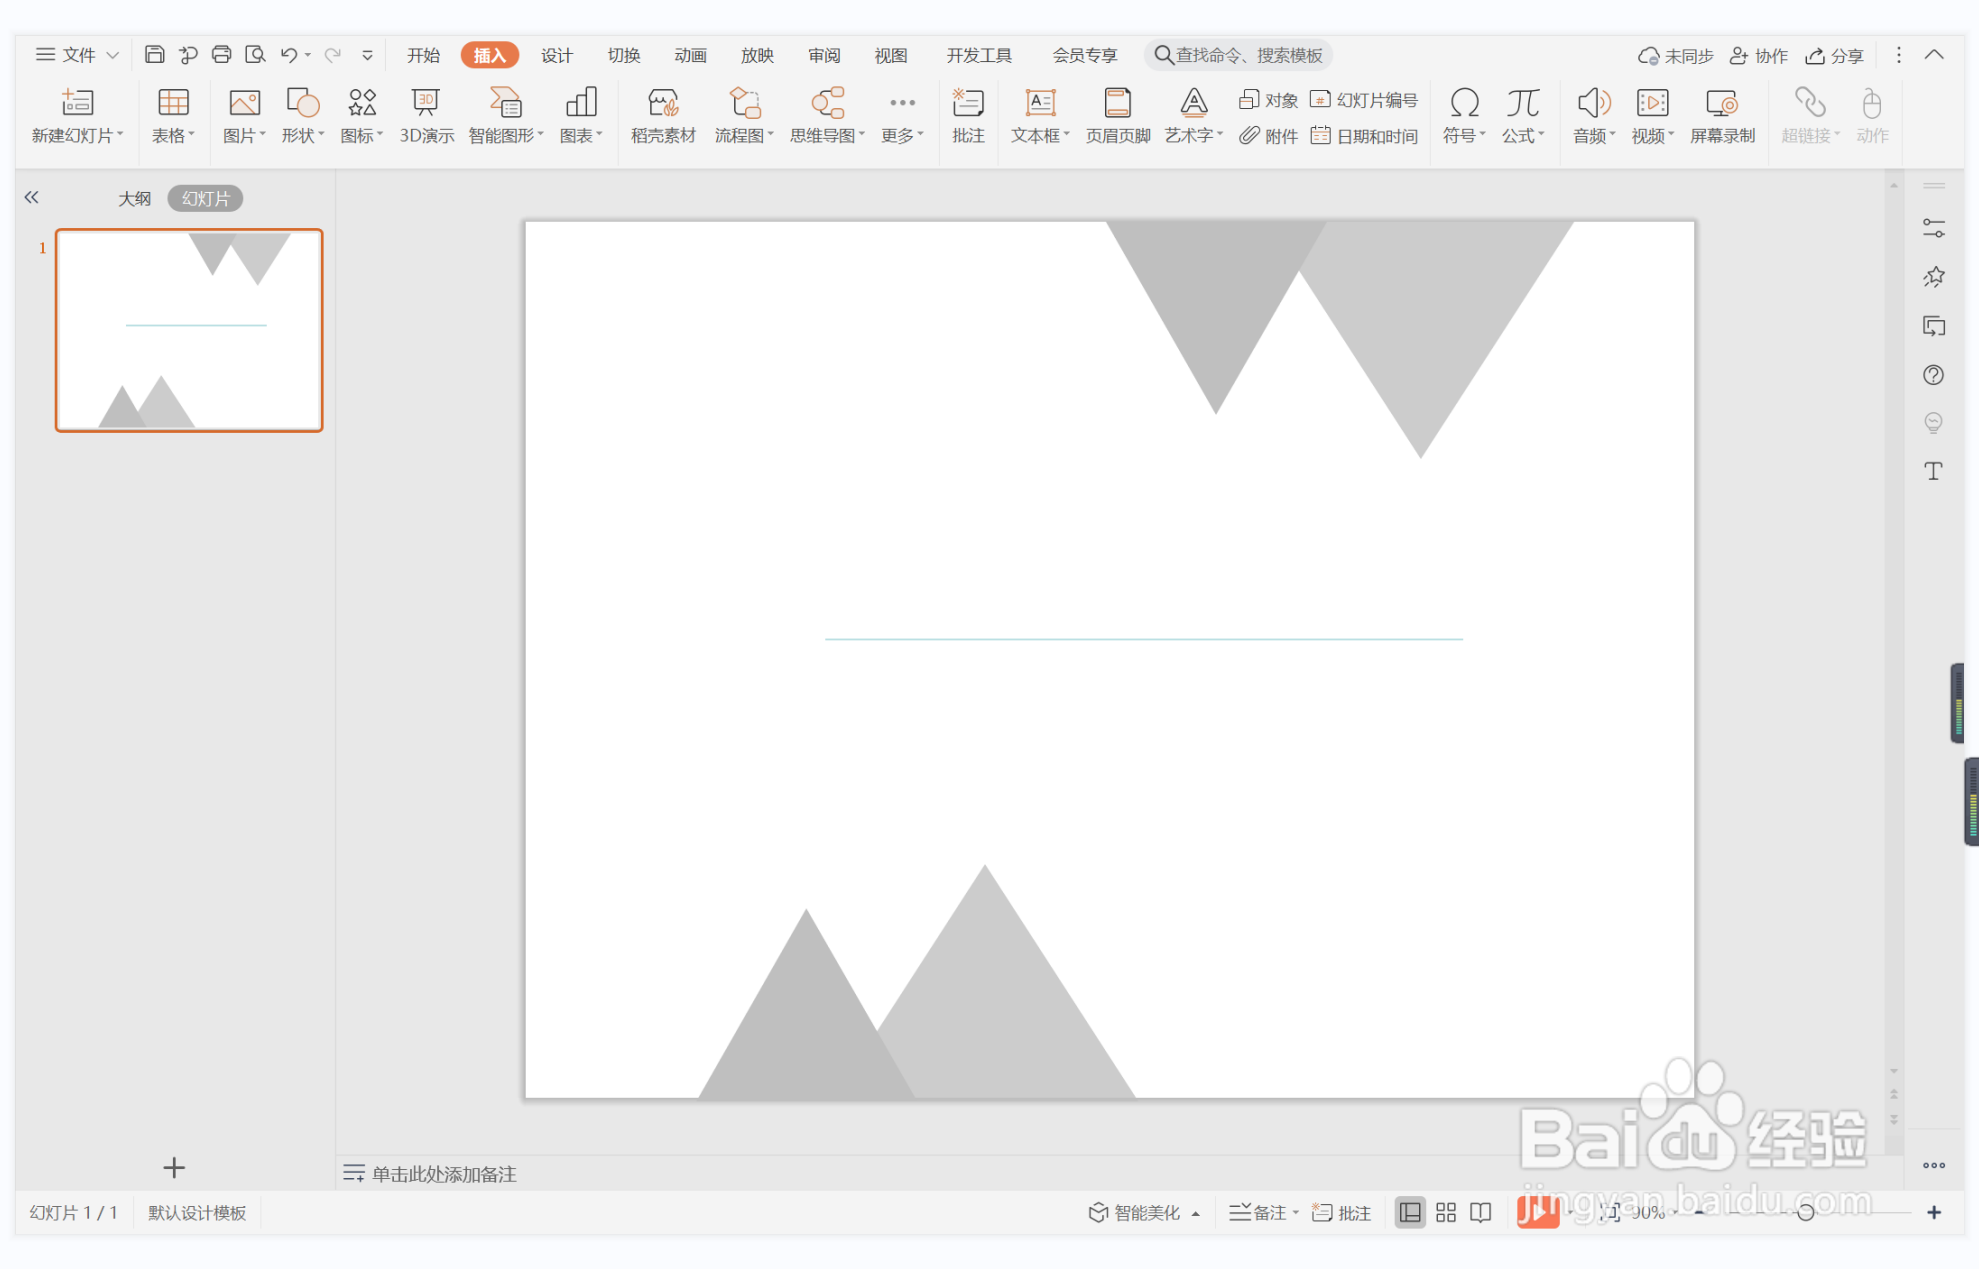Toggle normal view in the status bar

(1409, 1213)
